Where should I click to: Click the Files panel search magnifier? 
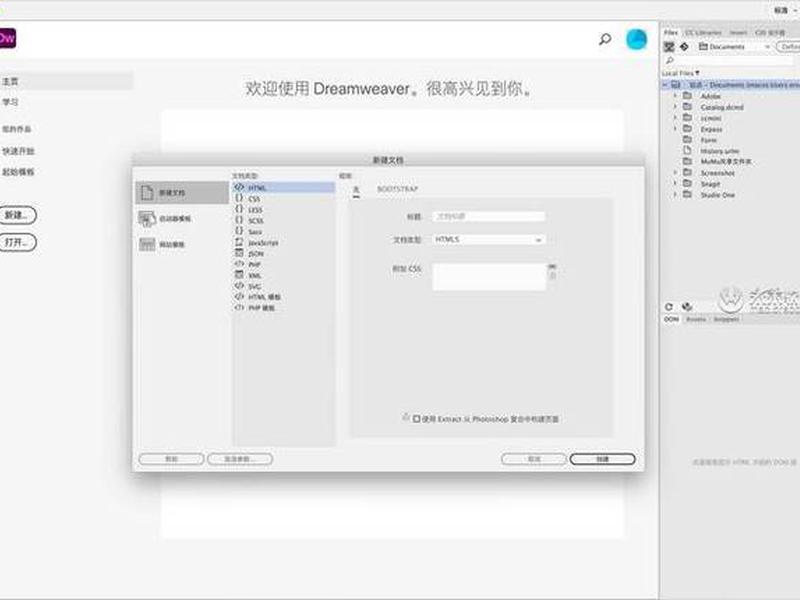670,60
